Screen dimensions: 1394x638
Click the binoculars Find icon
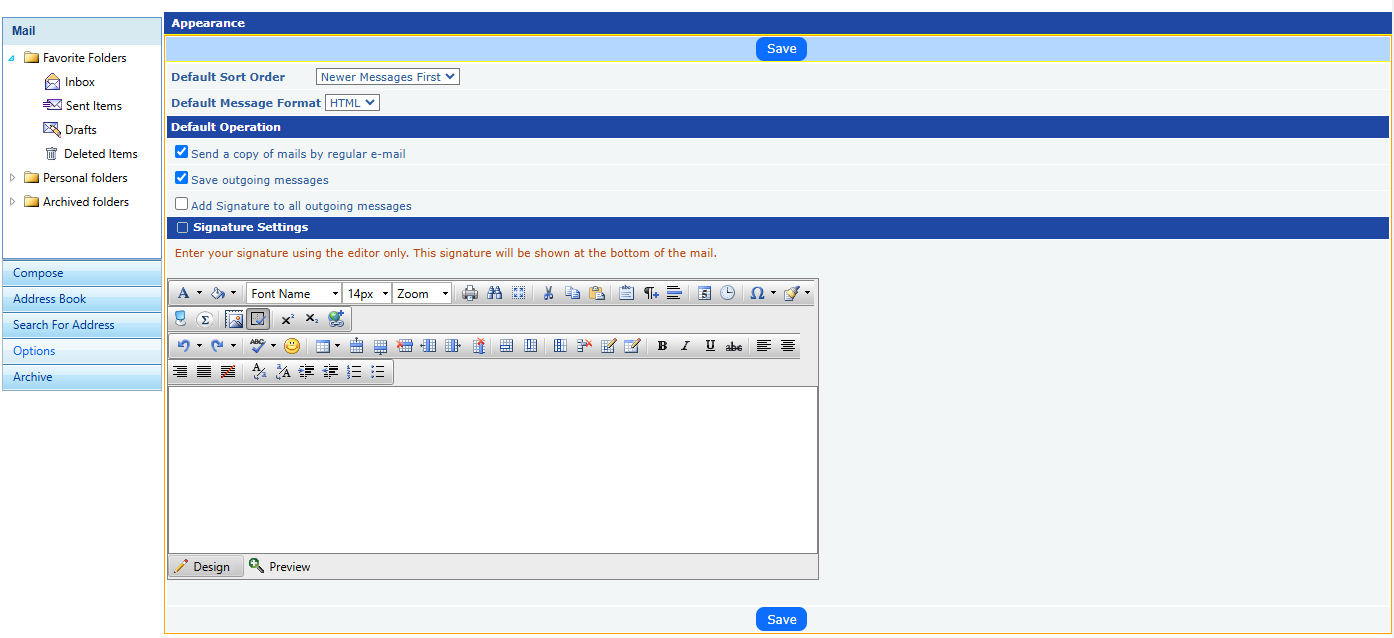(x=494, y=294)
